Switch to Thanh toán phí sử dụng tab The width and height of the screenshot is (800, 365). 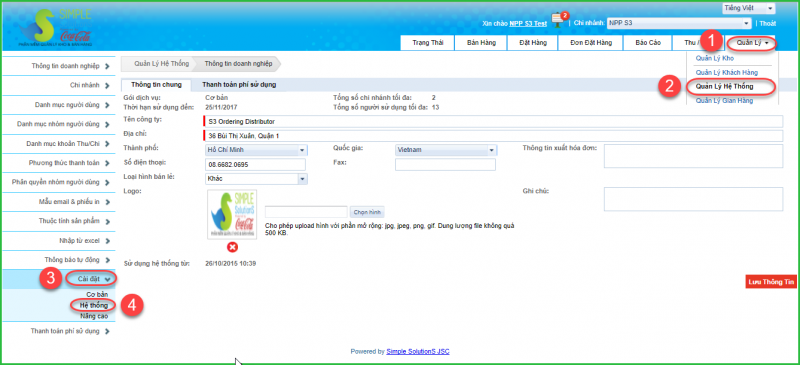239,85
